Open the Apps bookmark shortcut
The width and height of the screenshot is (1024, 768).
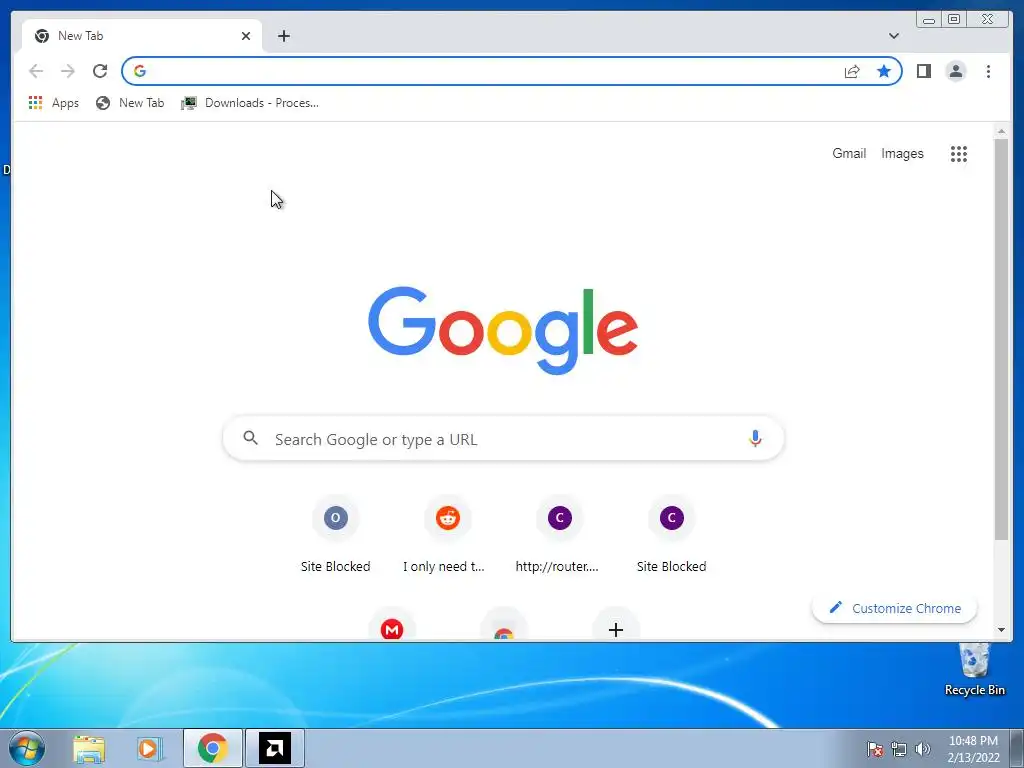54,103
